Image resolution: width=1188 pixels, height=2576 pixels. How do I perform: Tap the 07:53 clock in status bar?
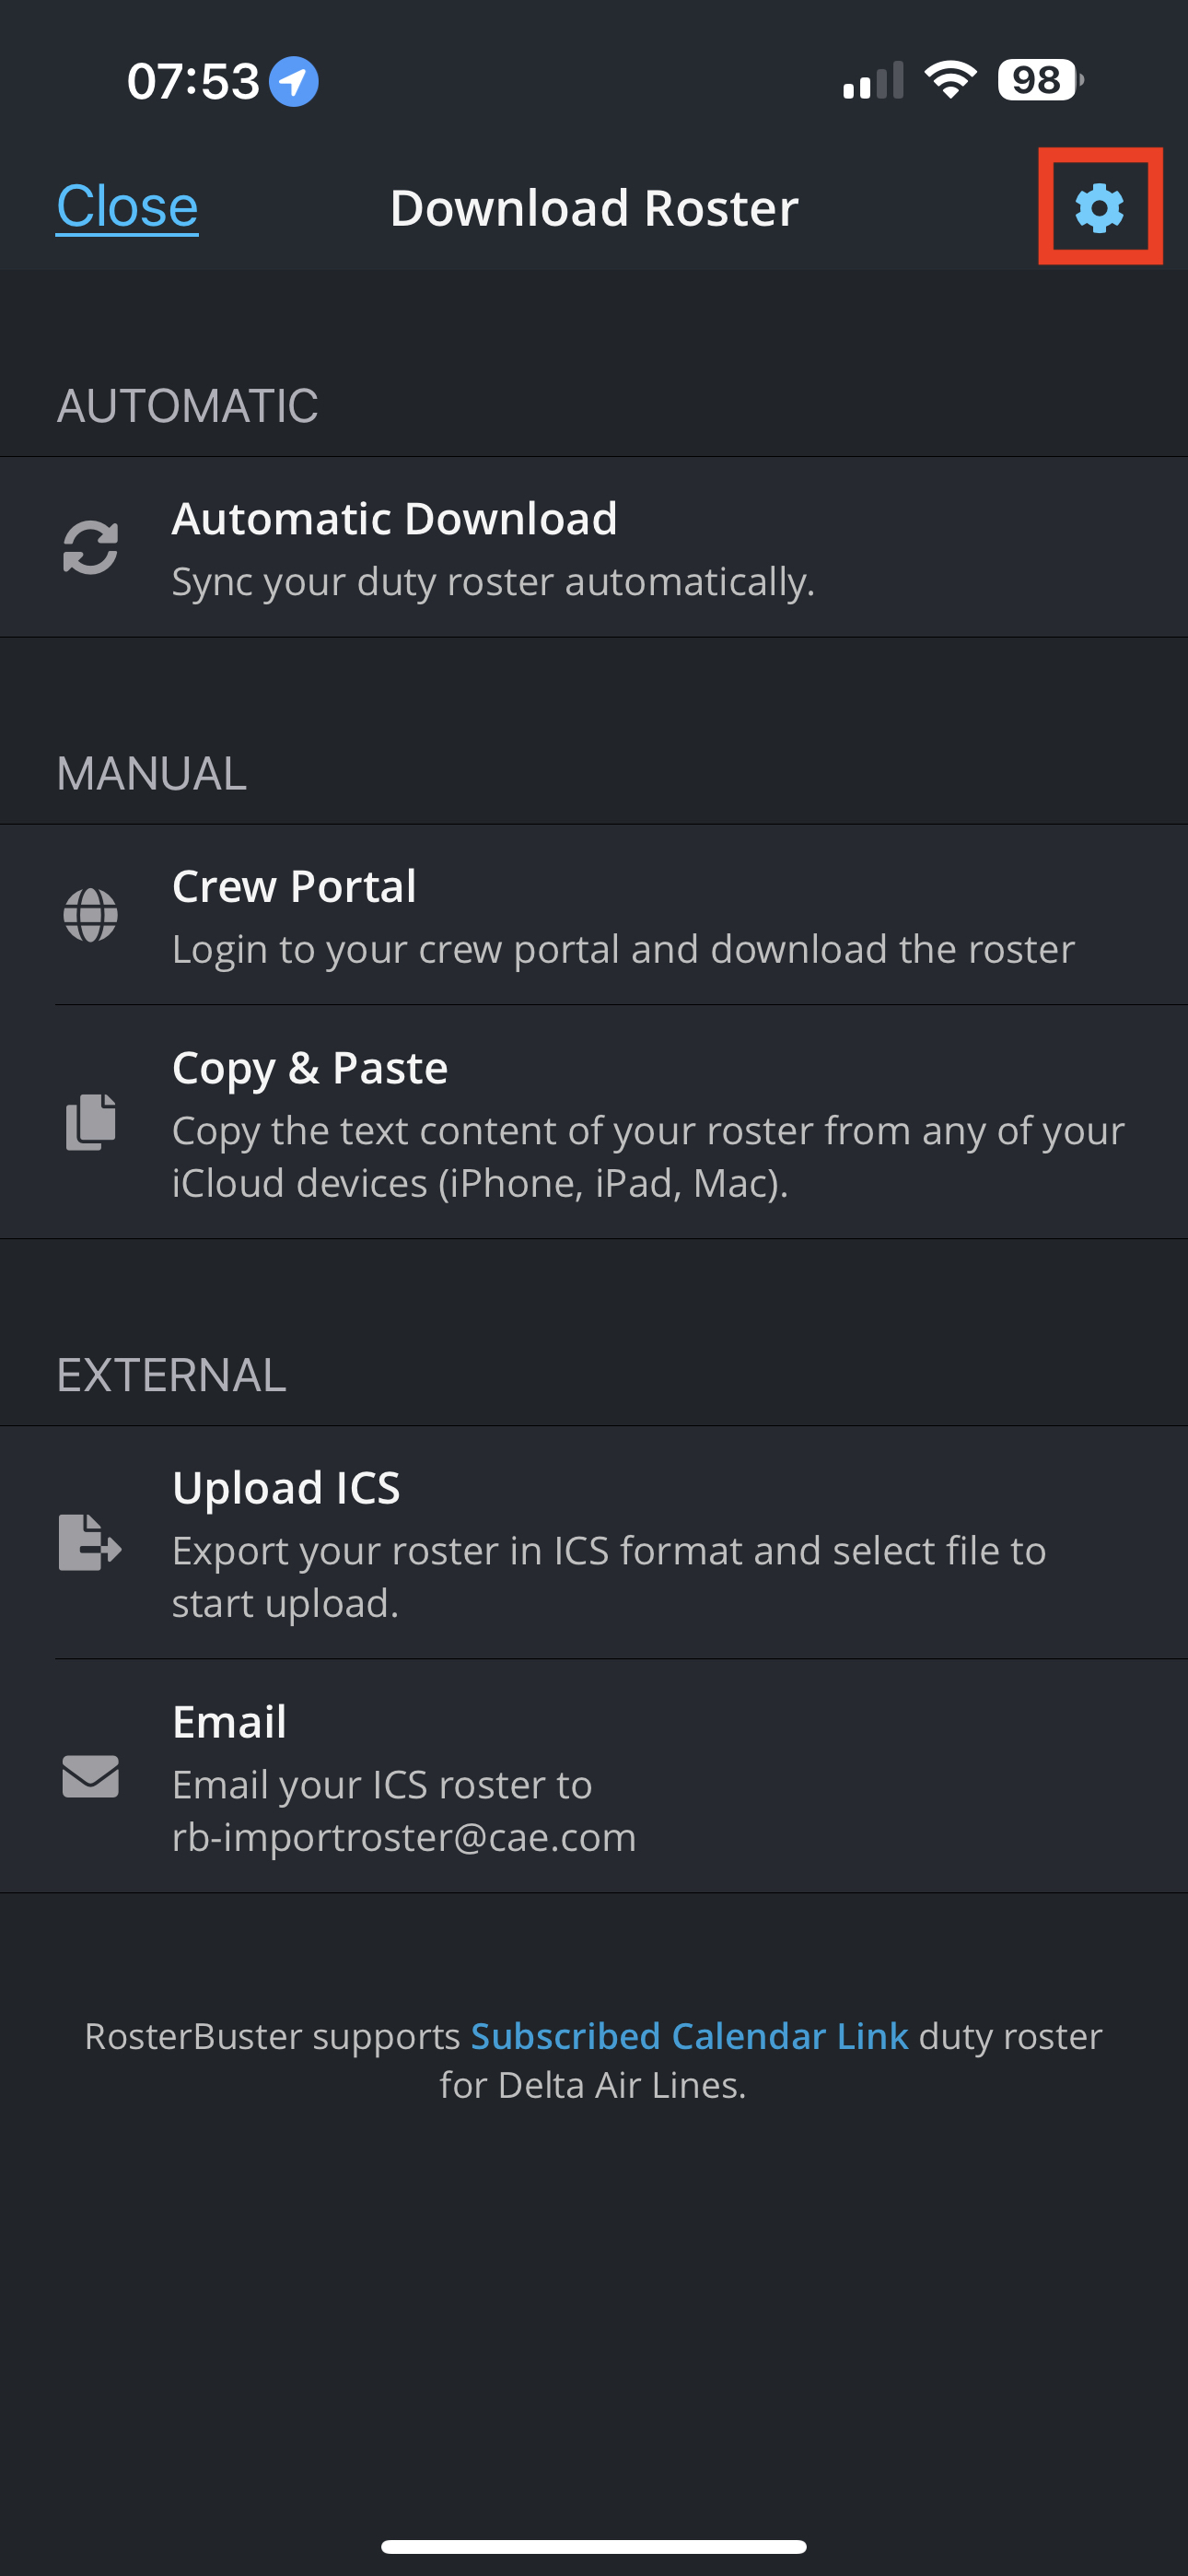(x=193, y=81)
